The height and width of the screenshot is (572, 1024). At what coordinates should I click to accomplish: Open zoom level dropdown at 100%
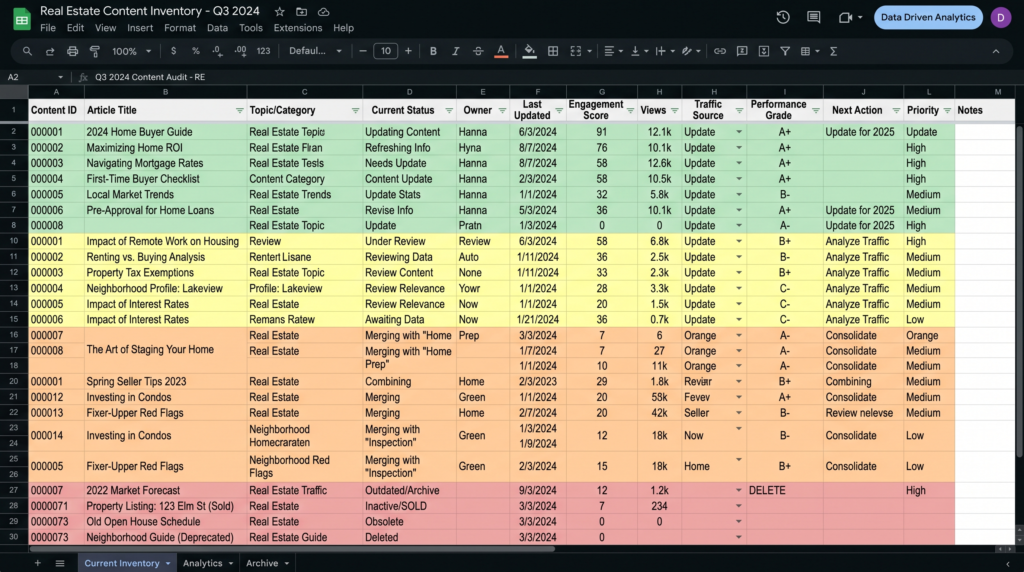pyautogui.click(x=131, y=51)
